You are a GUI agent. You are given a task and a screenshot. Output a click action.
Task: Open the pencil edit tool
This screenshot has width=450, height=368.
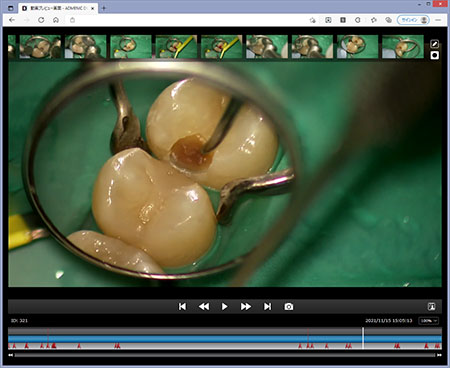click(434, 44)
